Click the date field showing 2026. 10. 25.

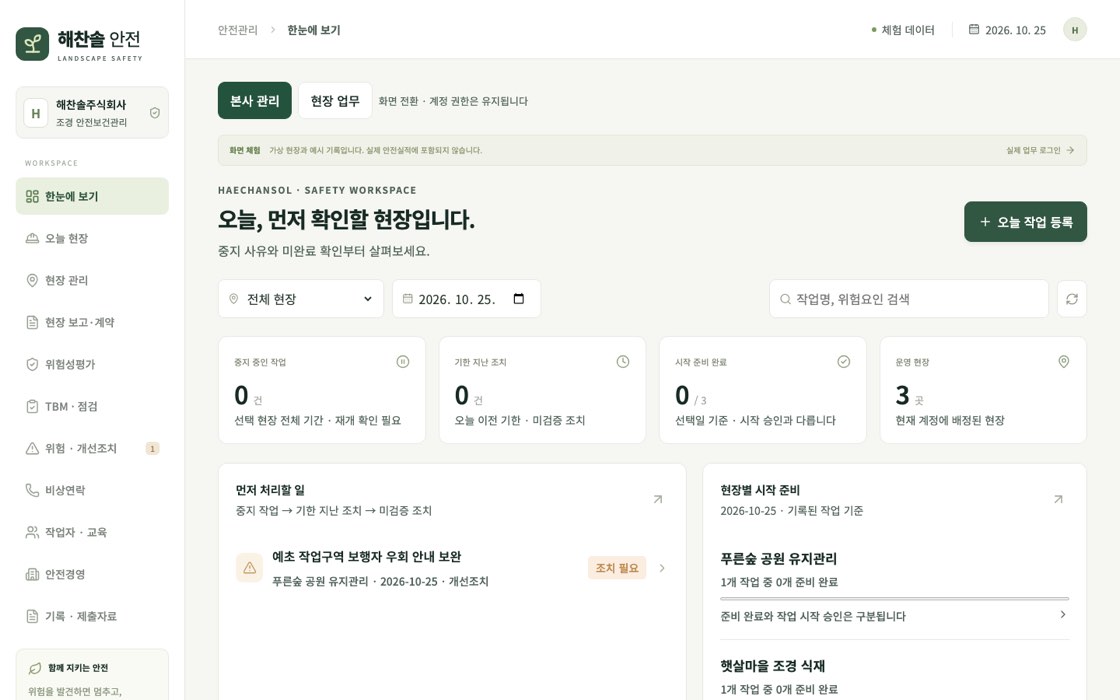pos(466,299)
